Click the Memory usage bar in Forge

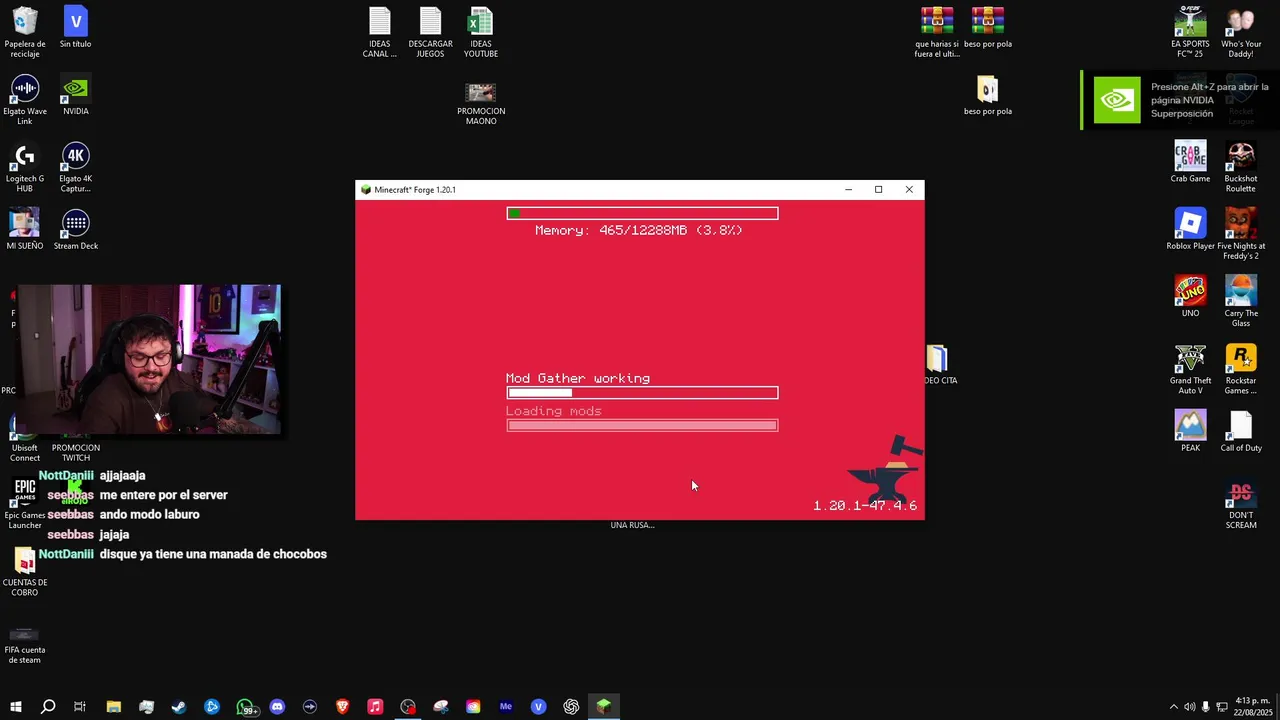(x=642, y=213)
